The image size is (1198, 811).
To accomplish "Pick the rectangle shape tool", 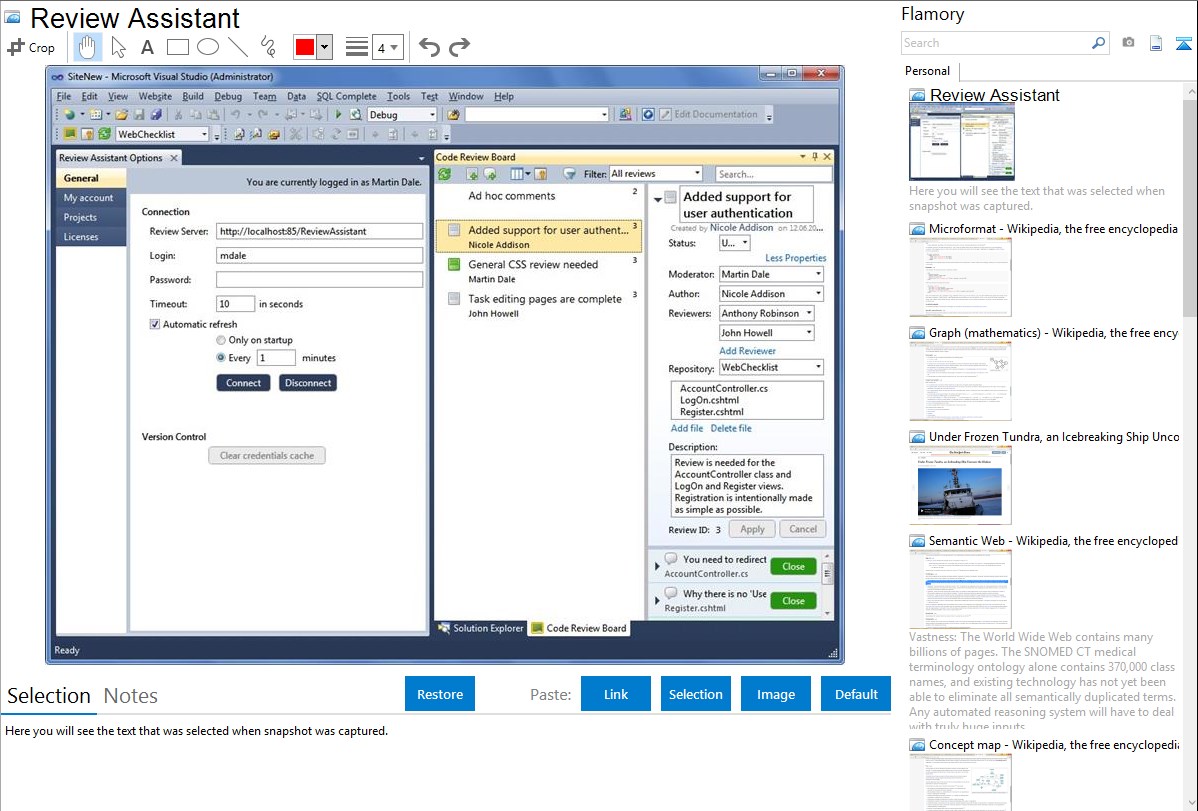I will 177,47.
